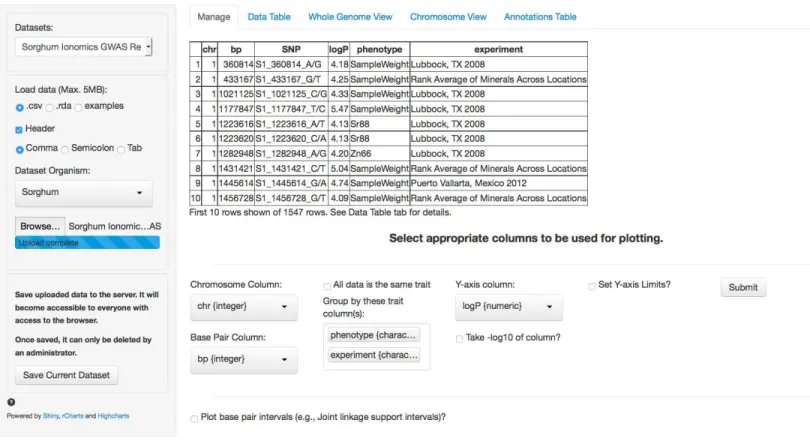This screenshot has height=441, width=810.
Task: Check Plot base pair intervals option
Action: tap(194, 418)
